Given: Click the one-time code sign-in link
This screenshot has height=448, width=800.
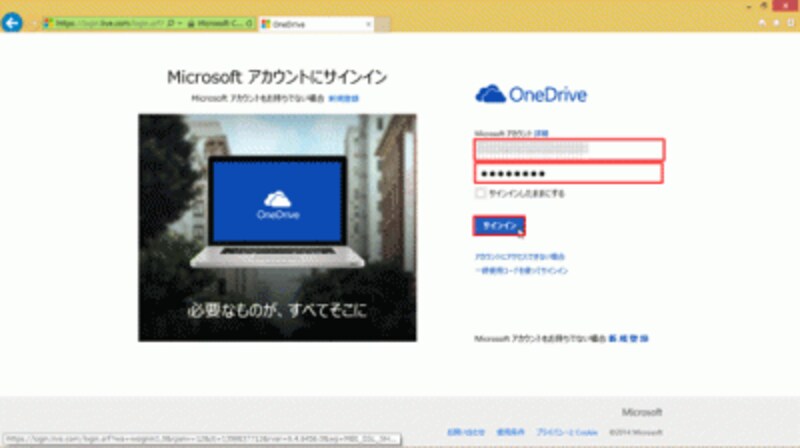Looking at the screenshot, I should click(521, 270).
